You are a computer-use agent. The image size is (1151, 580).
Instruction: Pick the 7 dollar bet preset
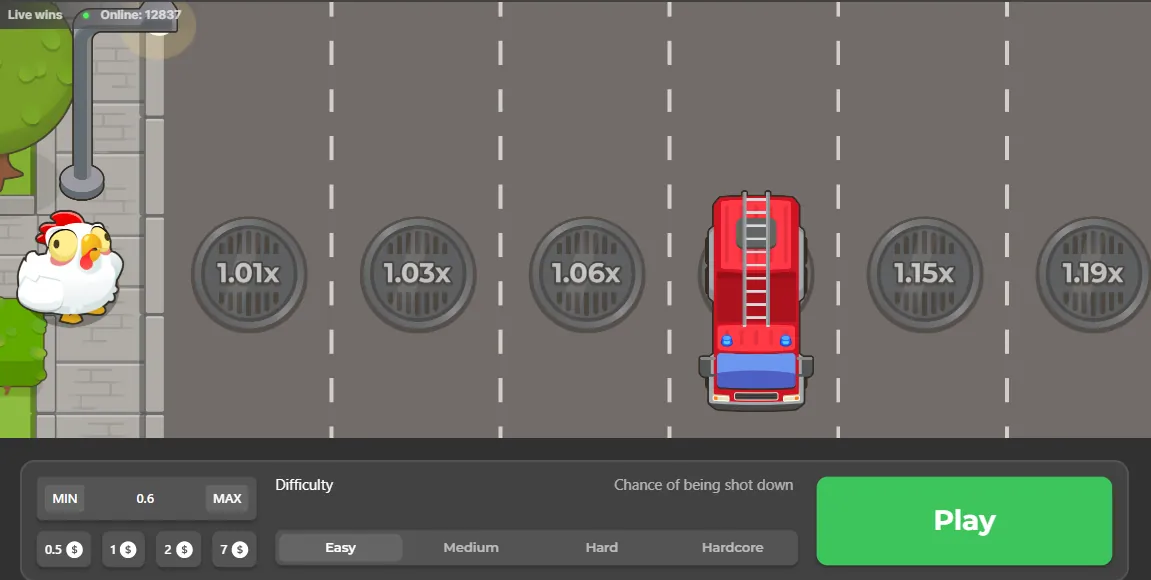pos(232,549)
